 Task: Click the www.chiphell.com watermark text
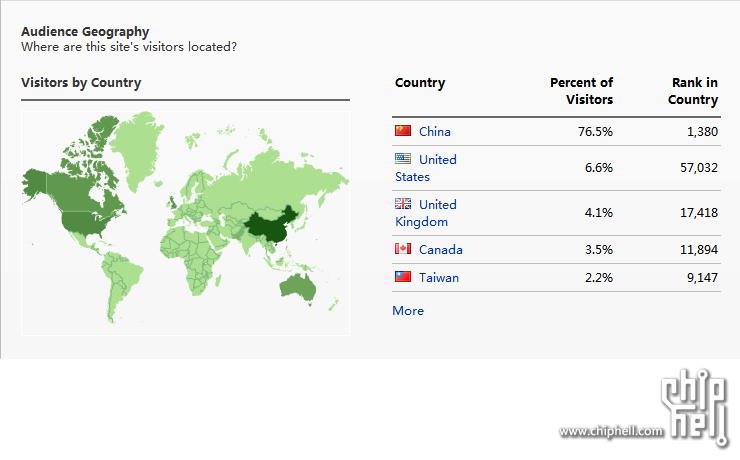pyautogui.click(x=611, y=431)
